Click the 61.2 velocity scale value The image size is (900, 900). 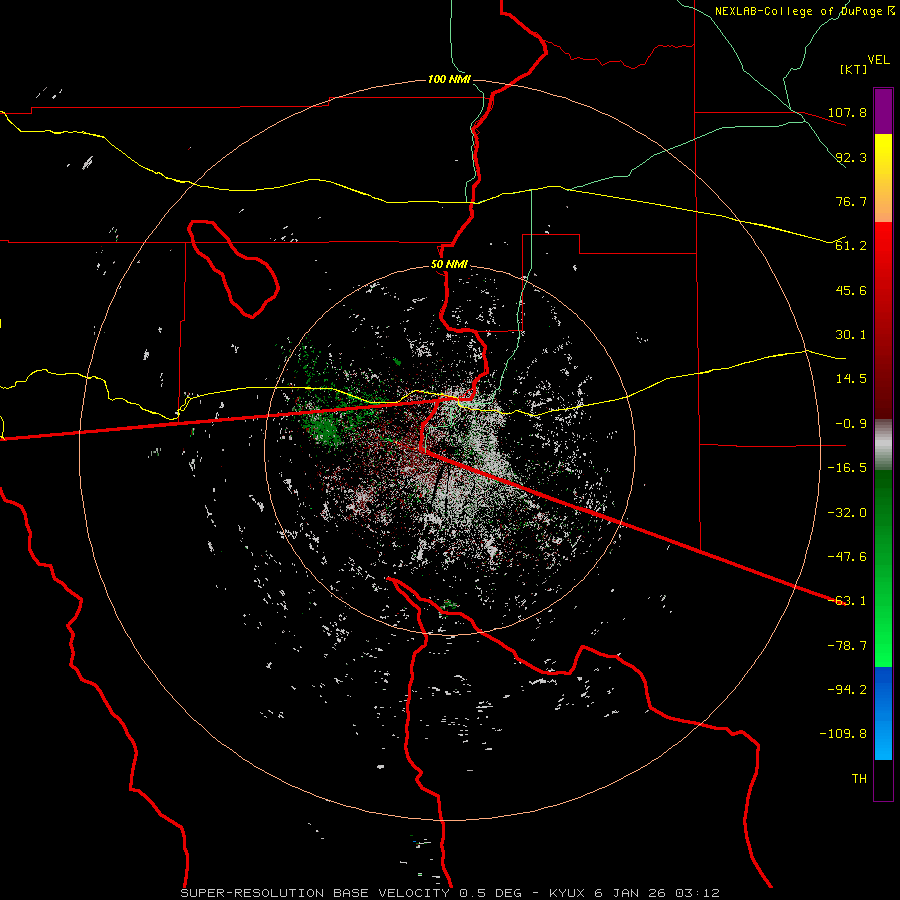pyautogui.click(x=851, y=246)
